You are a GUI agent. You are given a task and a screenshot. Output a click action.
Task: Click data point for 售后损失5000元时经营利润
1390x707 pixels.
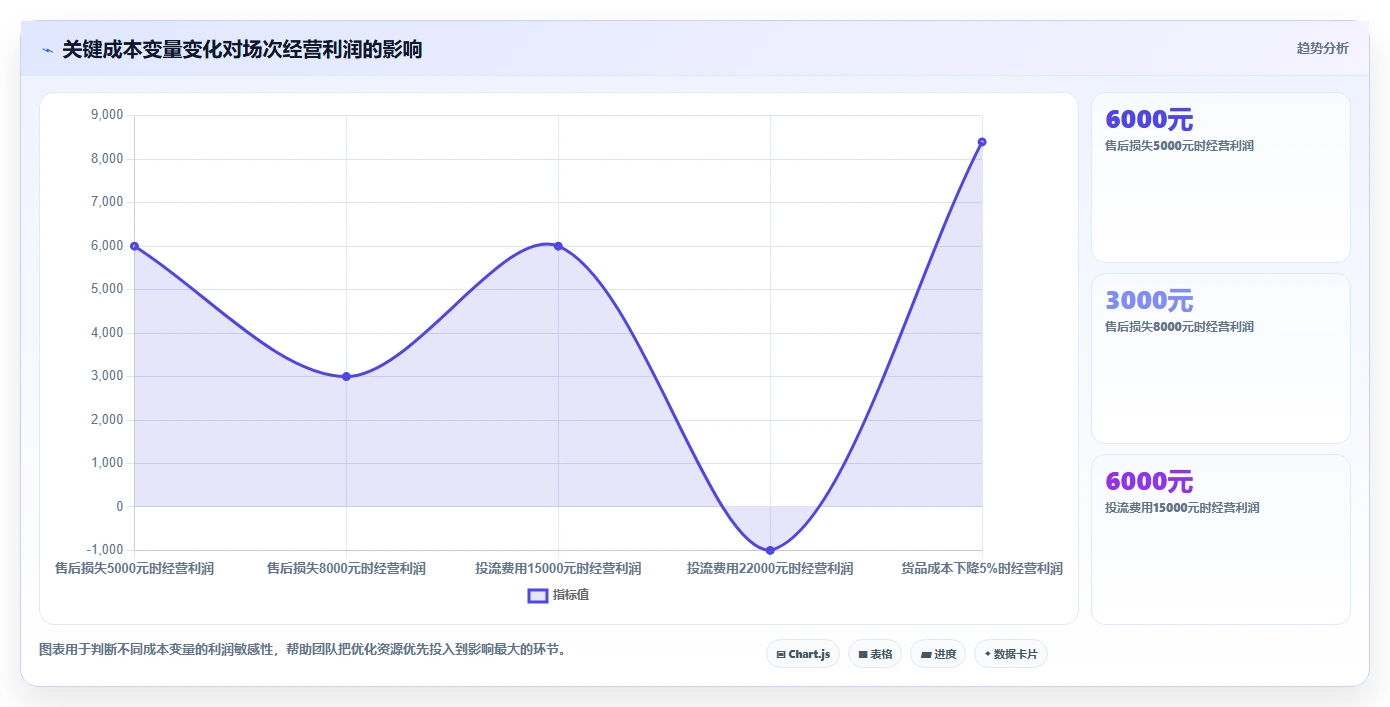click(134, 246)
